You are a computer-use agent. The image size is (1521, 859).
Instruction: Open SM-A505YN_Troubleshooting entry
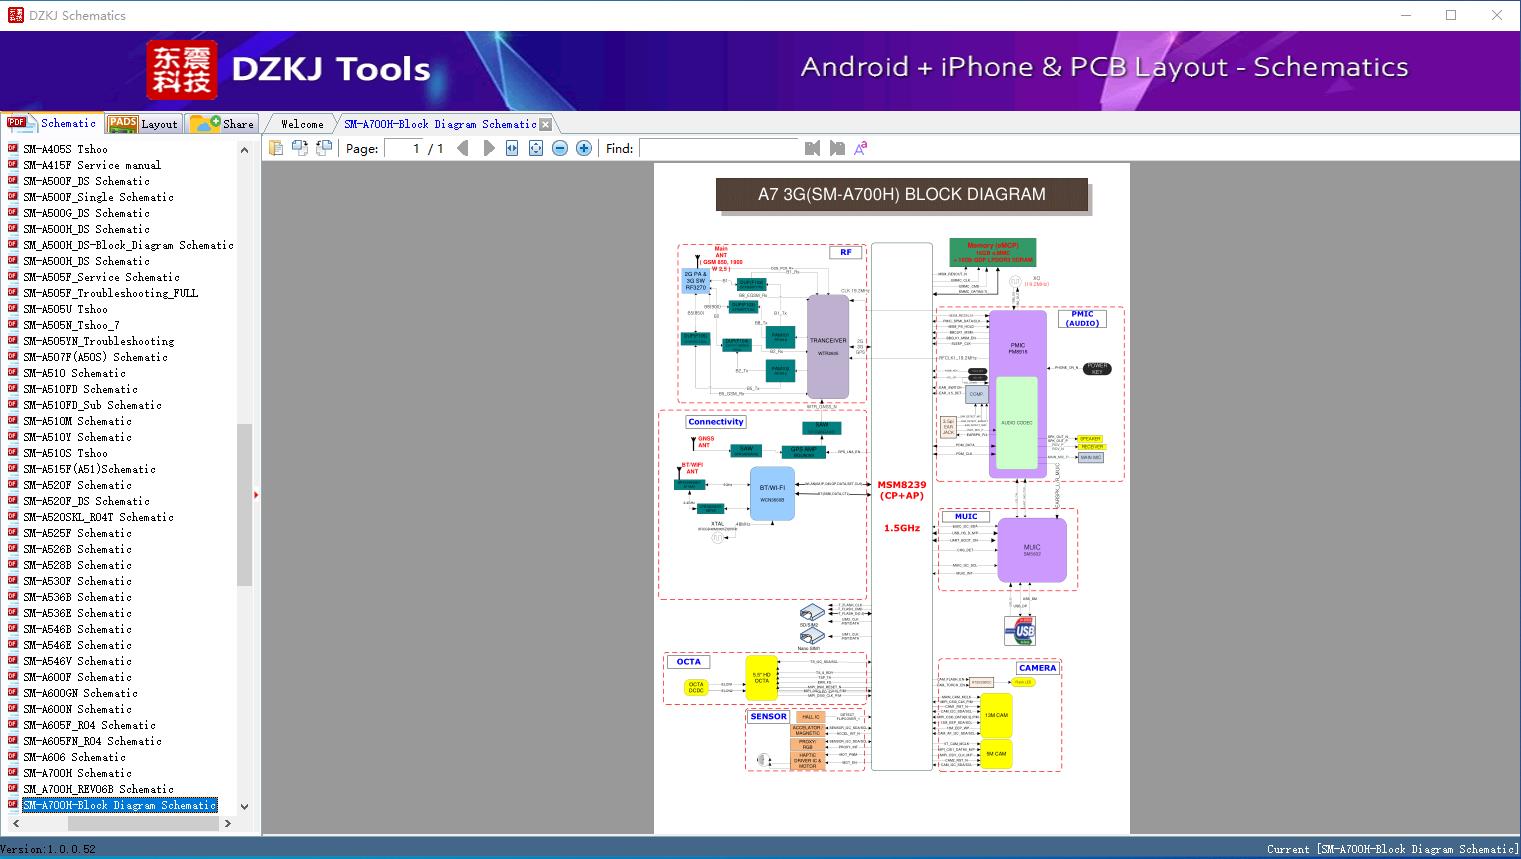pos(98,341)
